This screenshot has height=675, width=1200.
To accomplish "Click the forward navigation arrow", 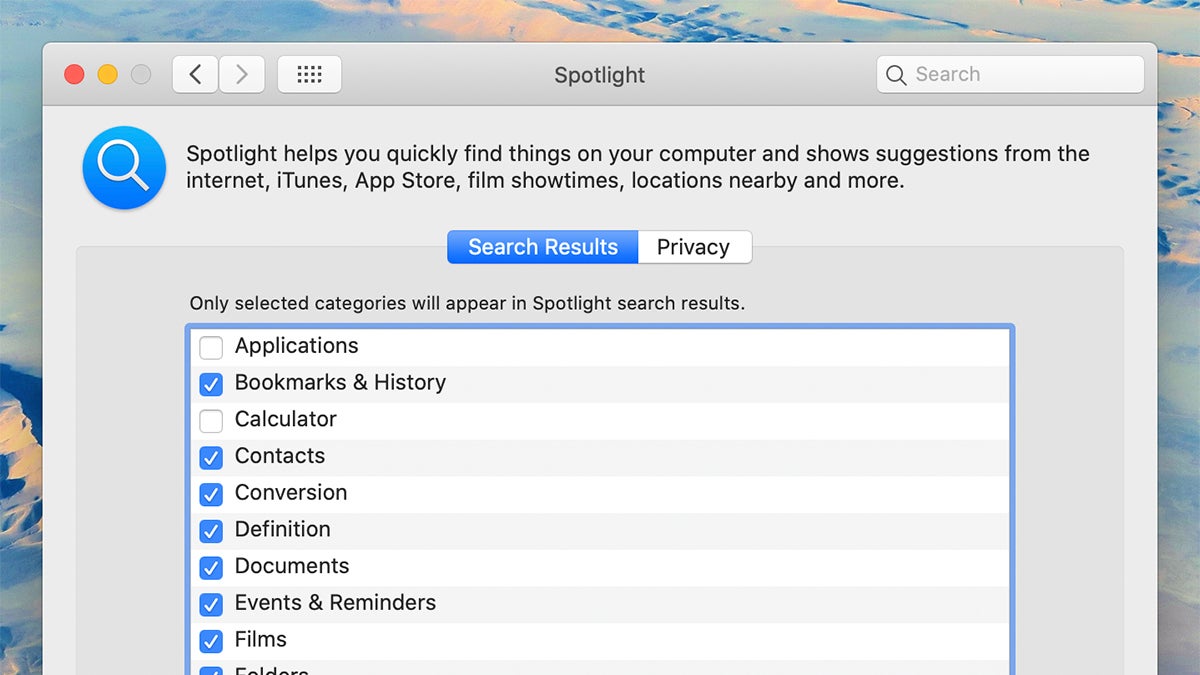I will coord(242,74).
